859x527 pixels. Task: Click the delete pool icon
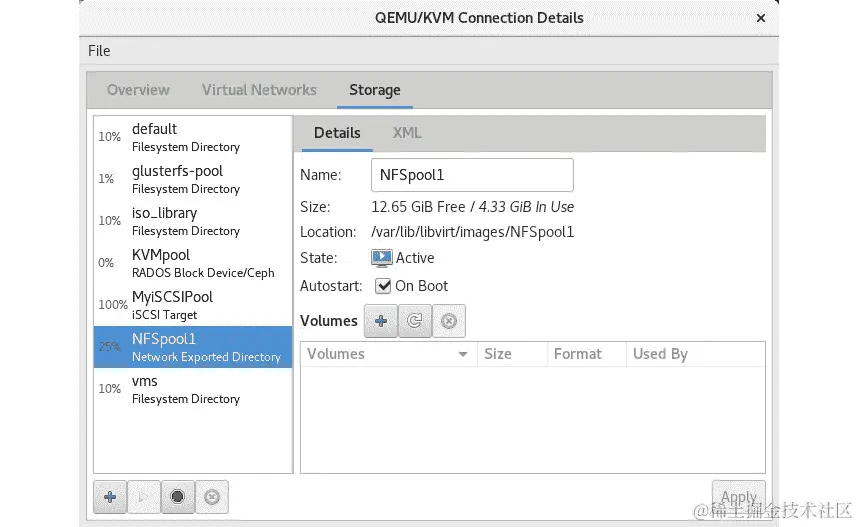(x=211, y=497)
